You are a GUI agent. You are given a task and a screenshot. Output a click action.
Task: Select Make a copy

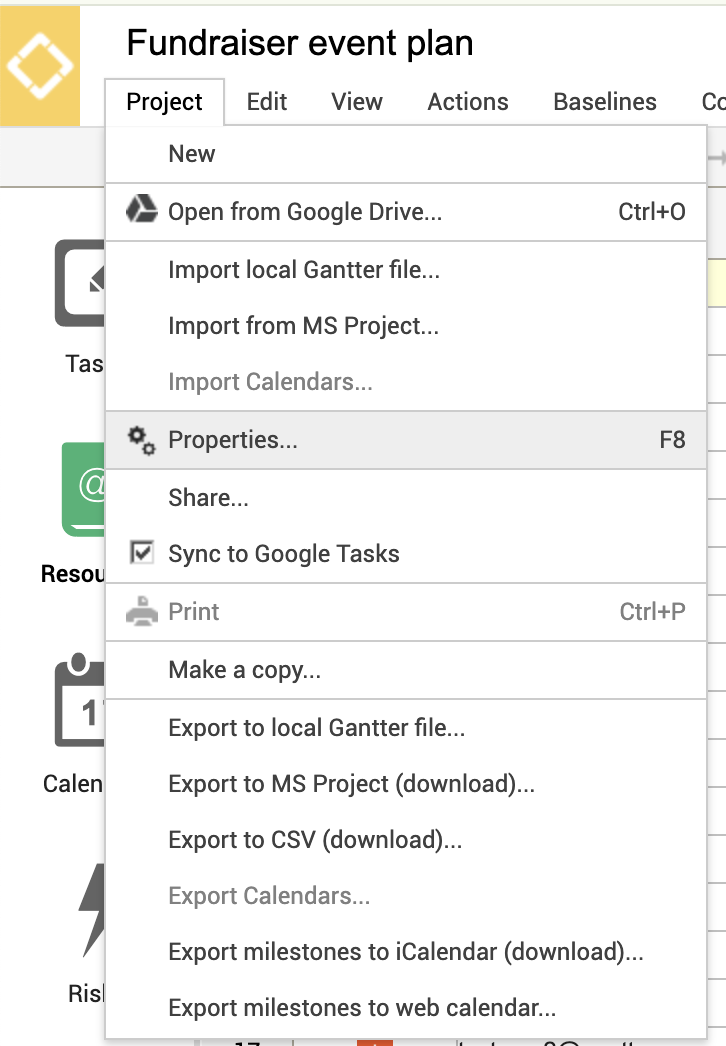click(406, 670)
